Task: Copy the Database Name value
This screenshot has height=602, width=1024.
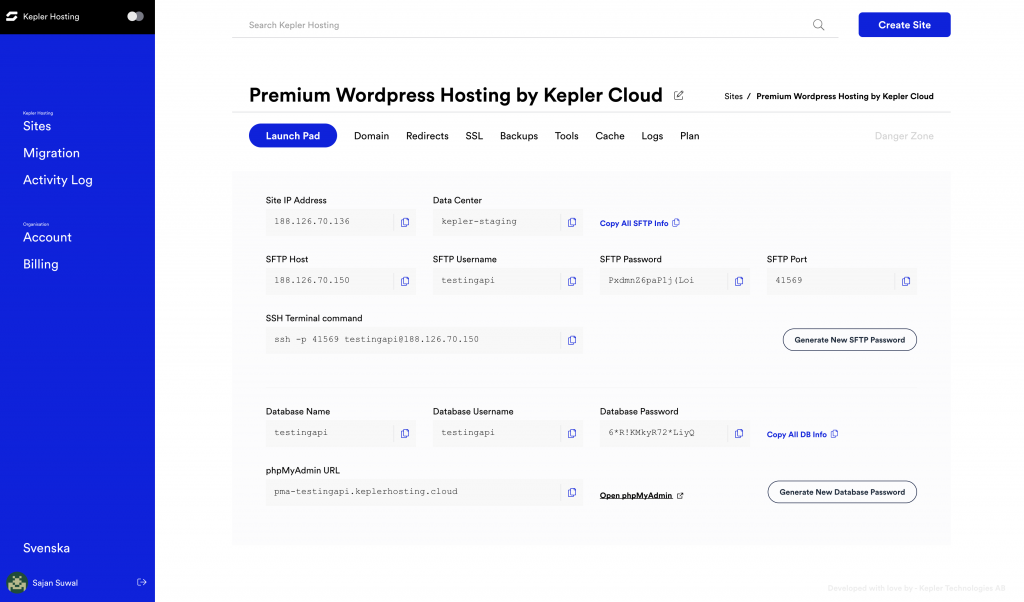Action: point(405,434)
